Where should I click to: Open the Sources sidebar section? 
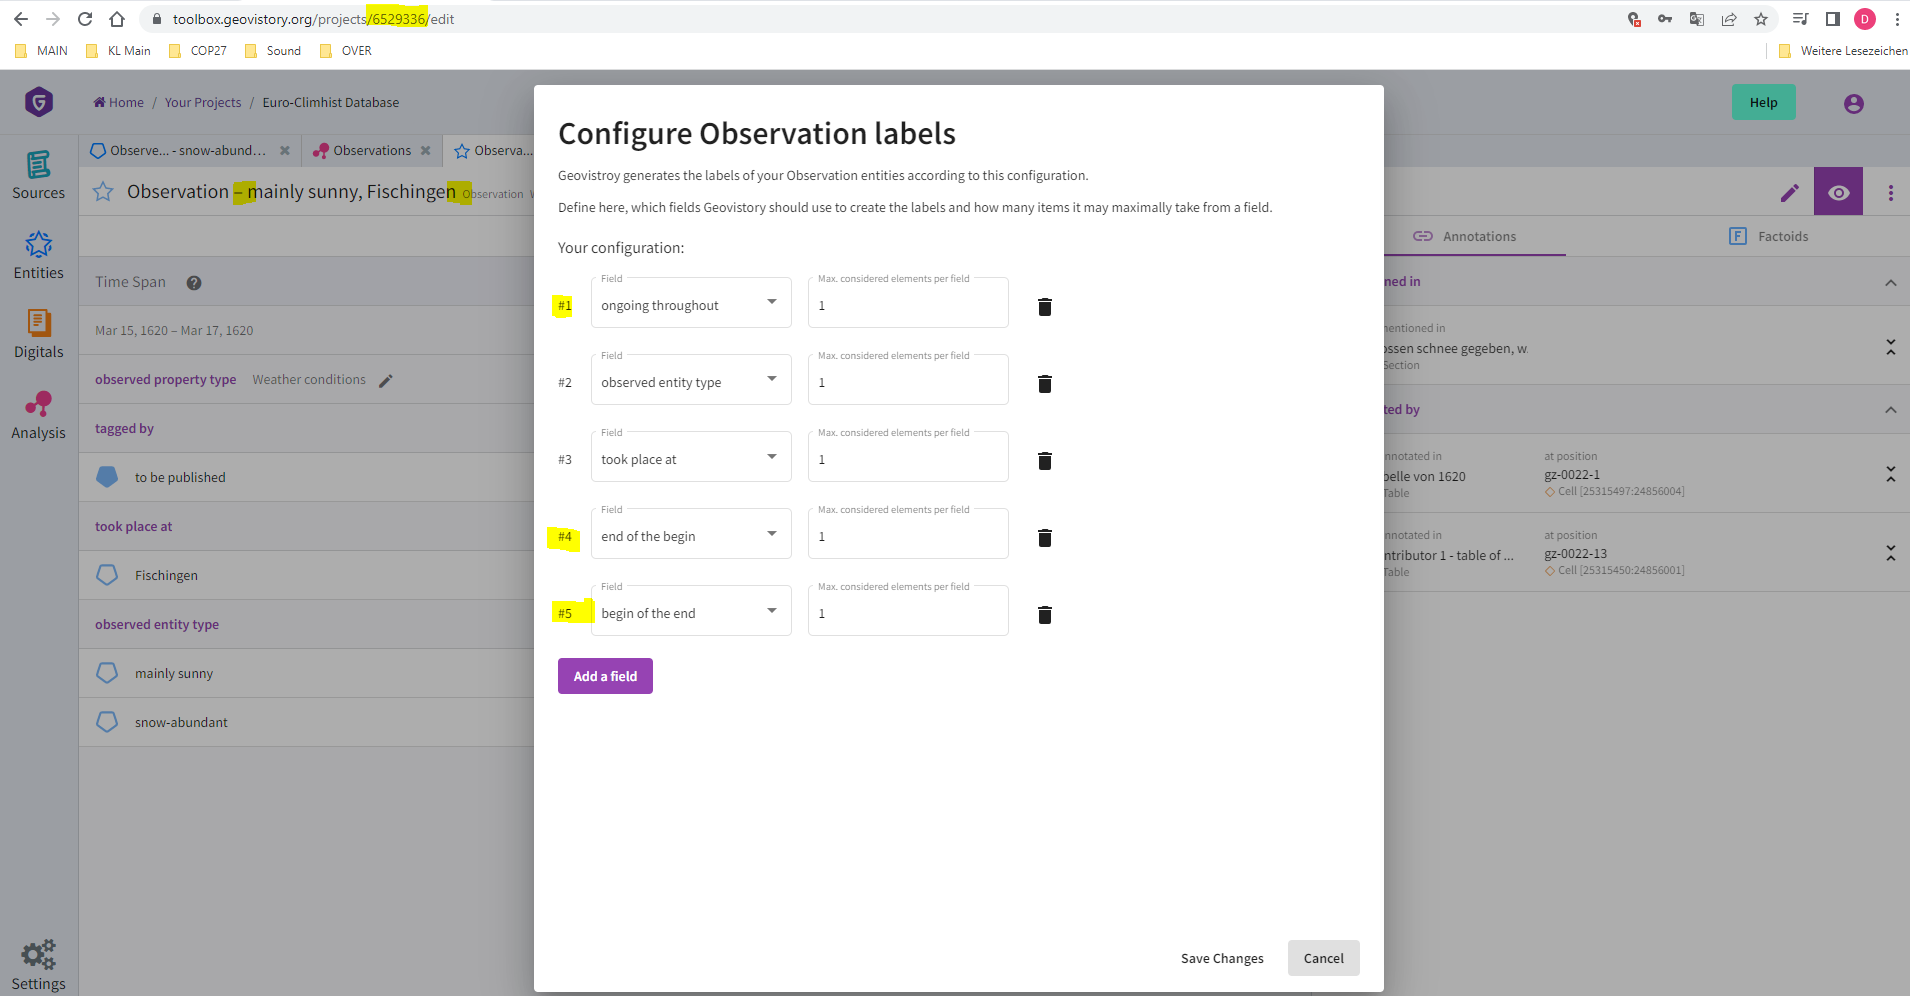pyautogui.click(x=39, y=175)
